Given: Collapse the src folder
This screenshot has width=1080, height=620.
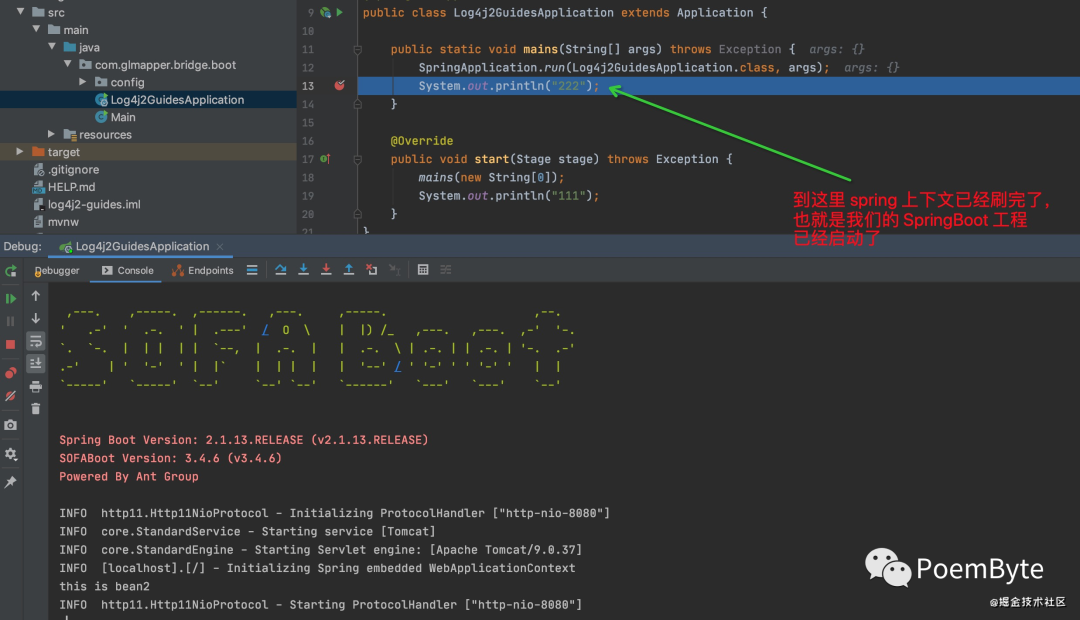Looking at the screenshot, I should click(x=20, y=12).
